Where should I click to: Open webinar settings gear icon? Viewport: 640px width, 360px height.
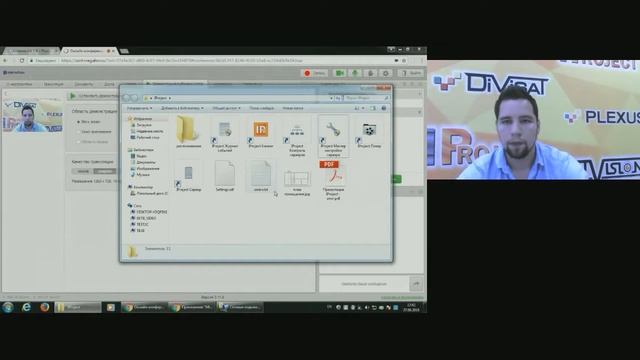pos(385,73)
